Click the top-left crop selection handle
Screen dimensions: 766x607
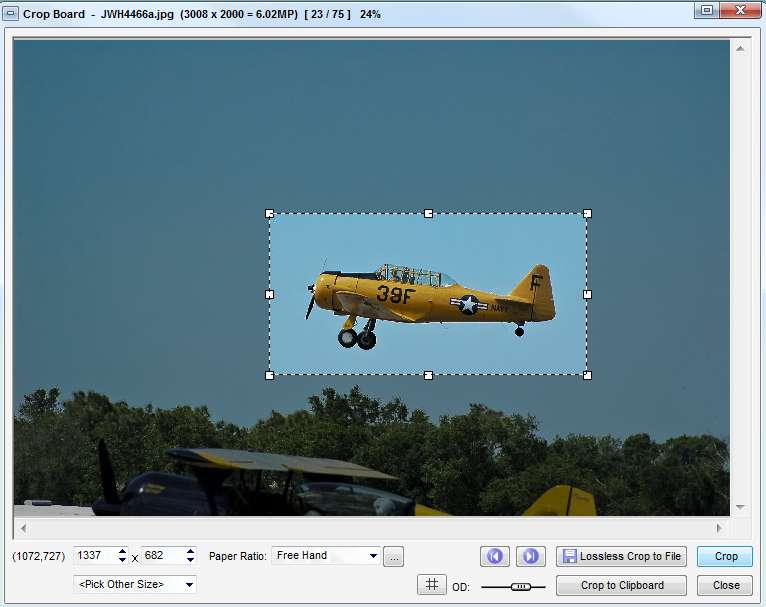(269, 213)
